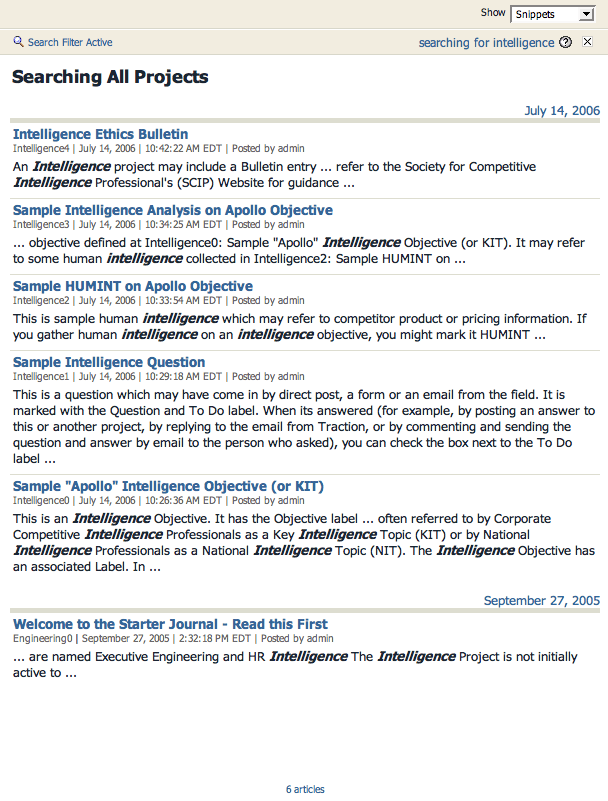The image size is (608, 801).
Task: Click the September 27, 2005 date header
Action: [542, 601]
